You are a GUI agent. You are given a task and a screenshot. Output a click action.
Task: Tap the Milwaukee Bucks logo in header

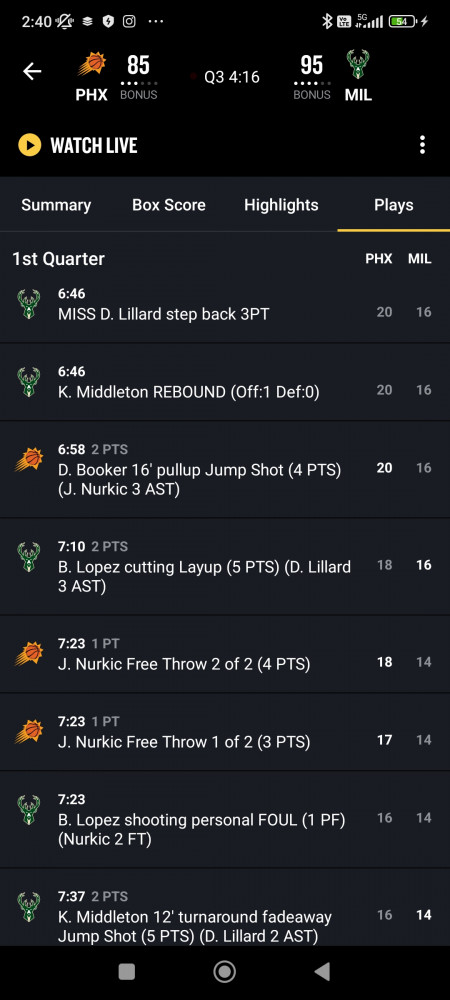click(x=358, y=64)
